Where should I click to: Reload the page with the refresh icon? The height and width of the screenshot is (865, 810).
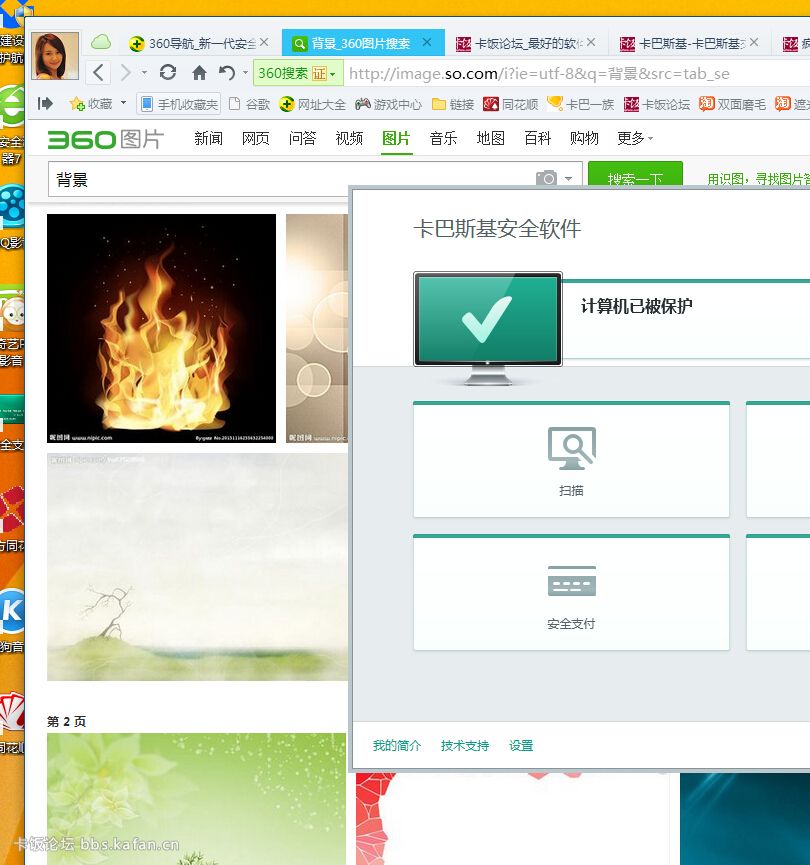point(168,72)
